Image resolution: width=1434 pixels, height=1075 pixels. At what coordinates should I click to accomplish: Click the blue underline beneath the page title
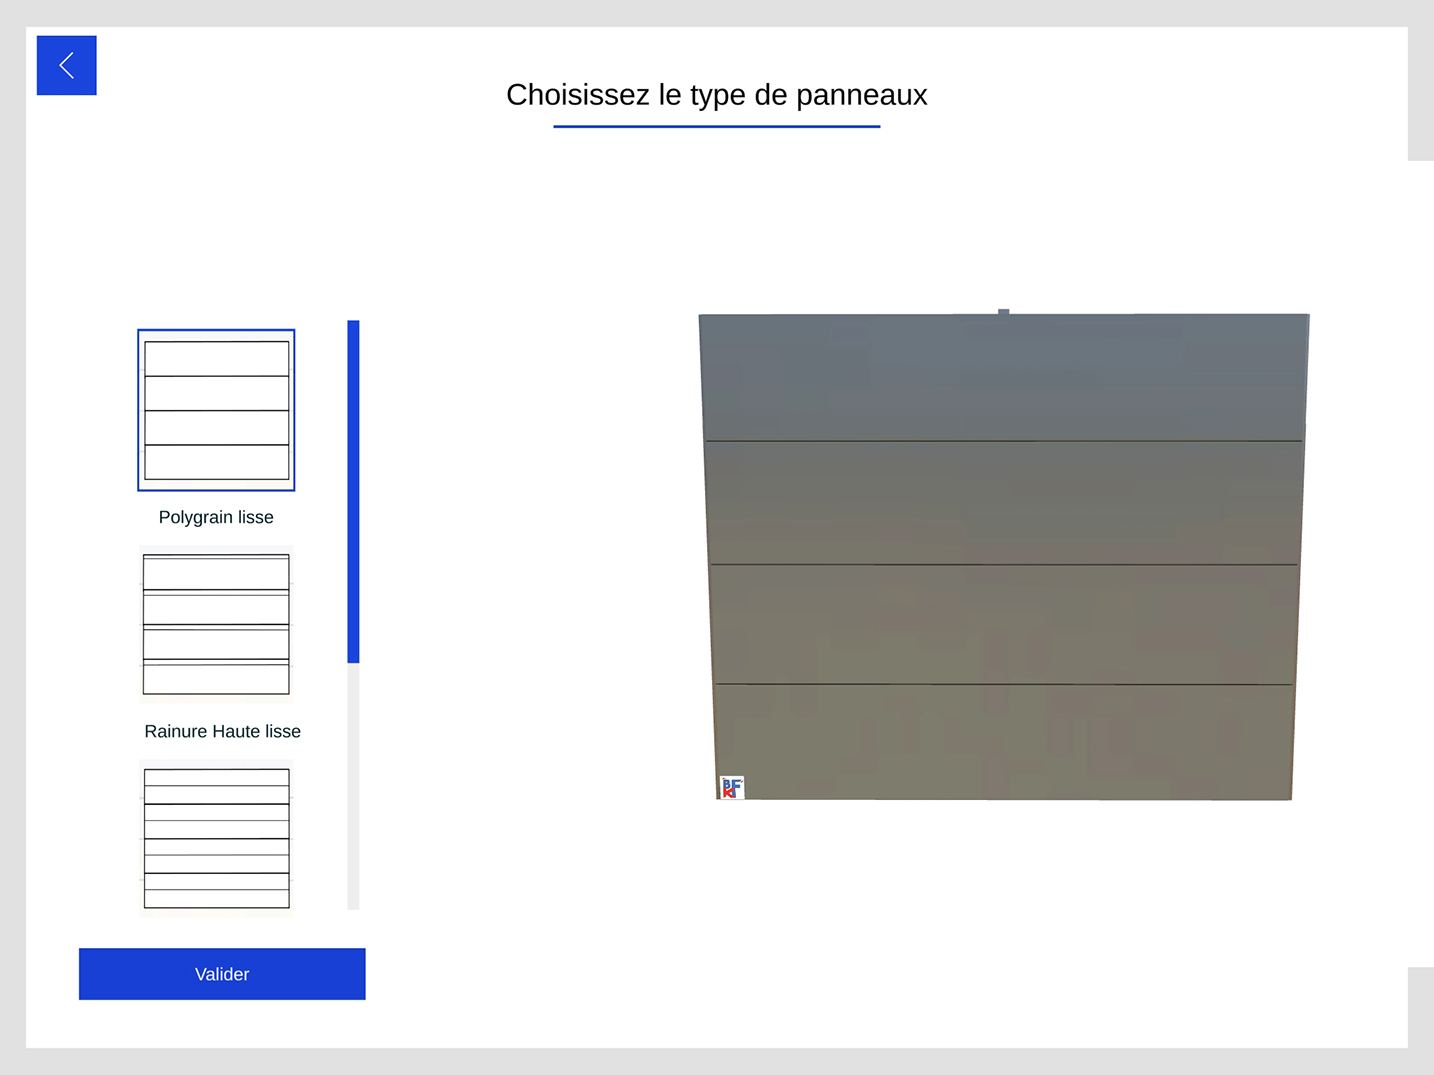pos(716,127)
